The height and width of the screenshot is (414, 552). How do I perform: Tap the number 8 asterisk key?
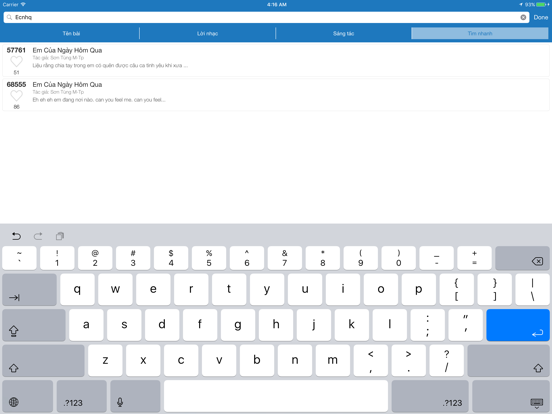pyautogui.click(x=322, y=258)
